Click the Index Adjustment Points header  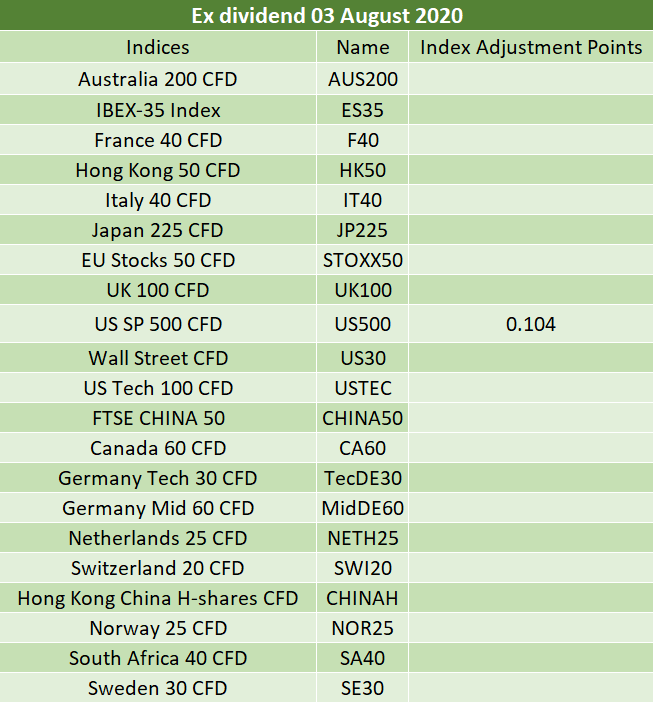coord(531,47)
